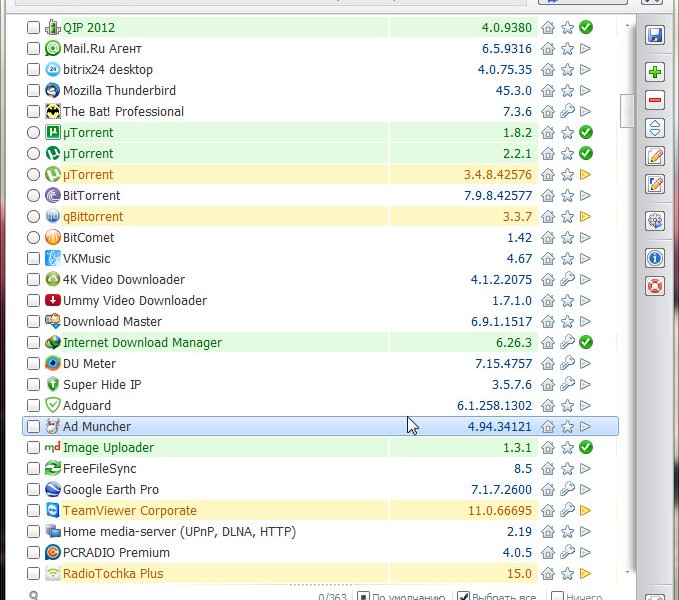Click the play arrow for VKMusic
Image resolution: width=679 pixels, height=600 pixels.
(585, 258)
